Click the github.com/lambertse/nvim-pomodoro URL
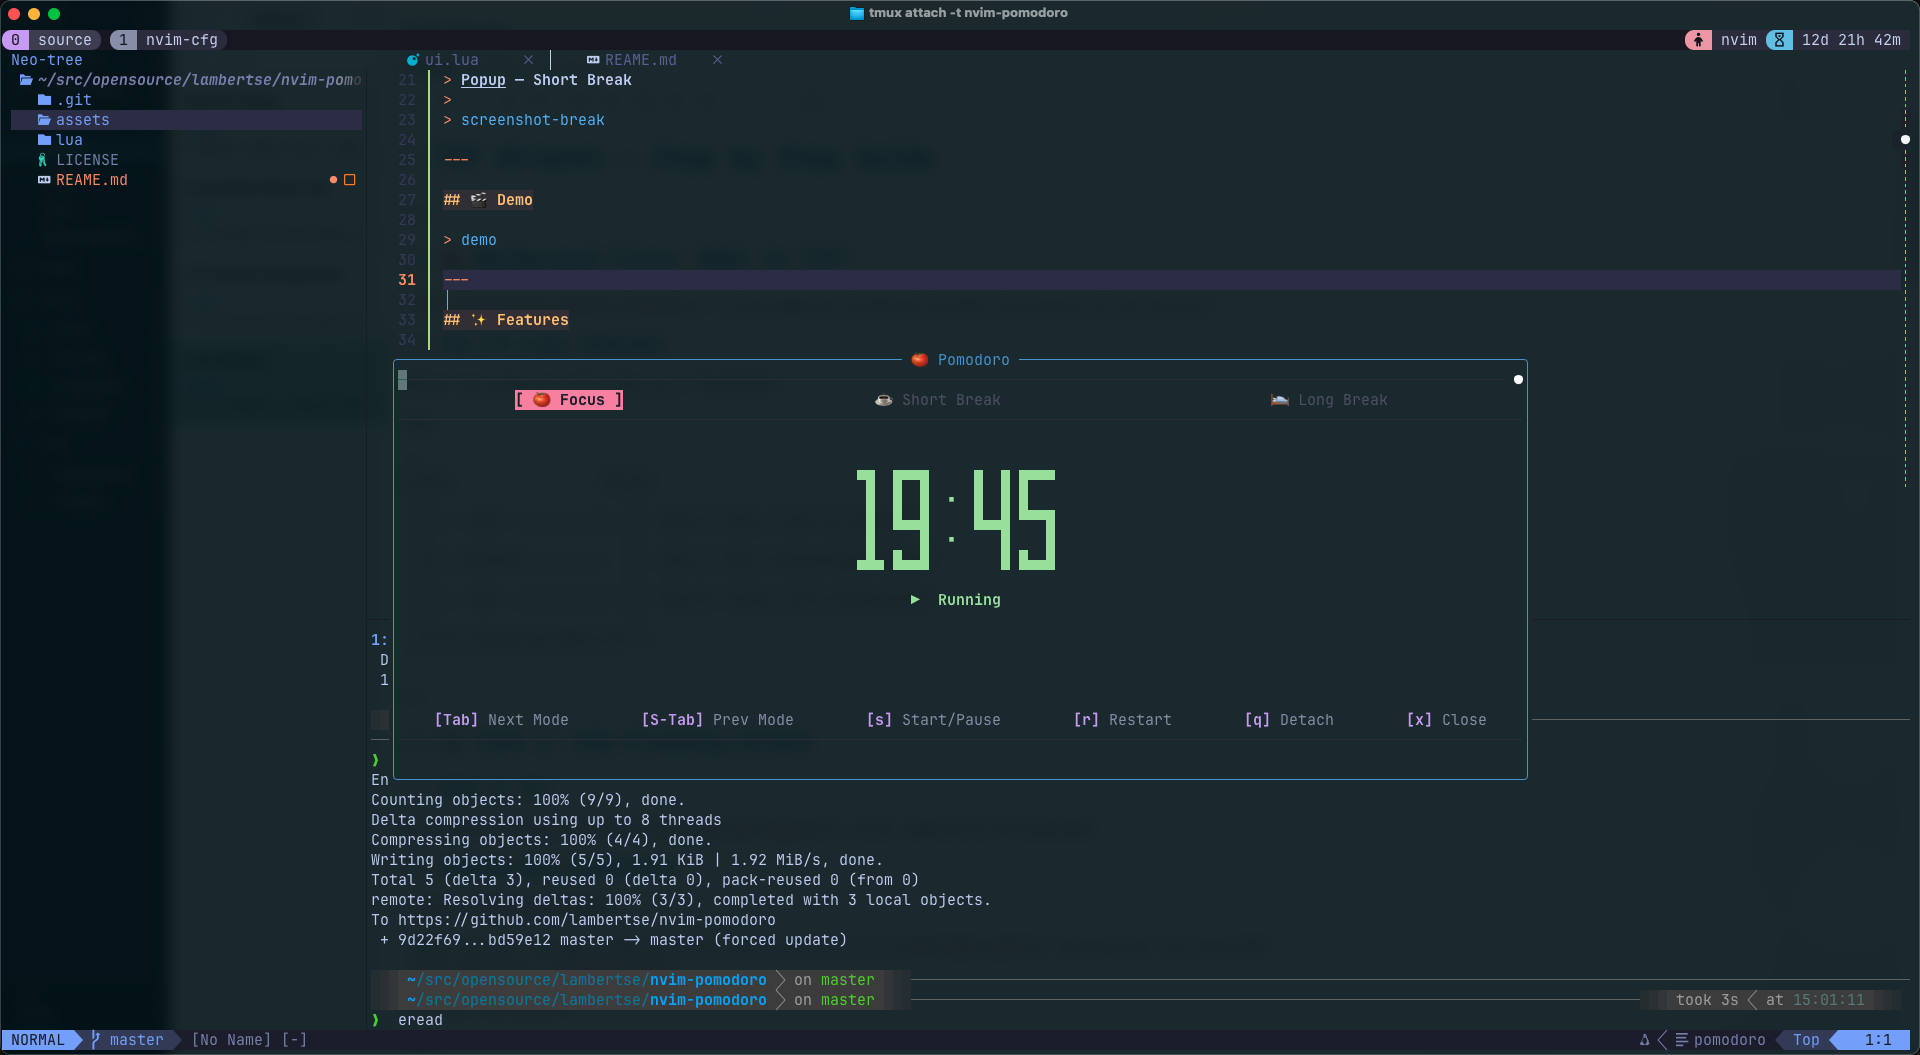Image resolution: width=1920 pixels, height=1055 pixels. click(587, 920)
